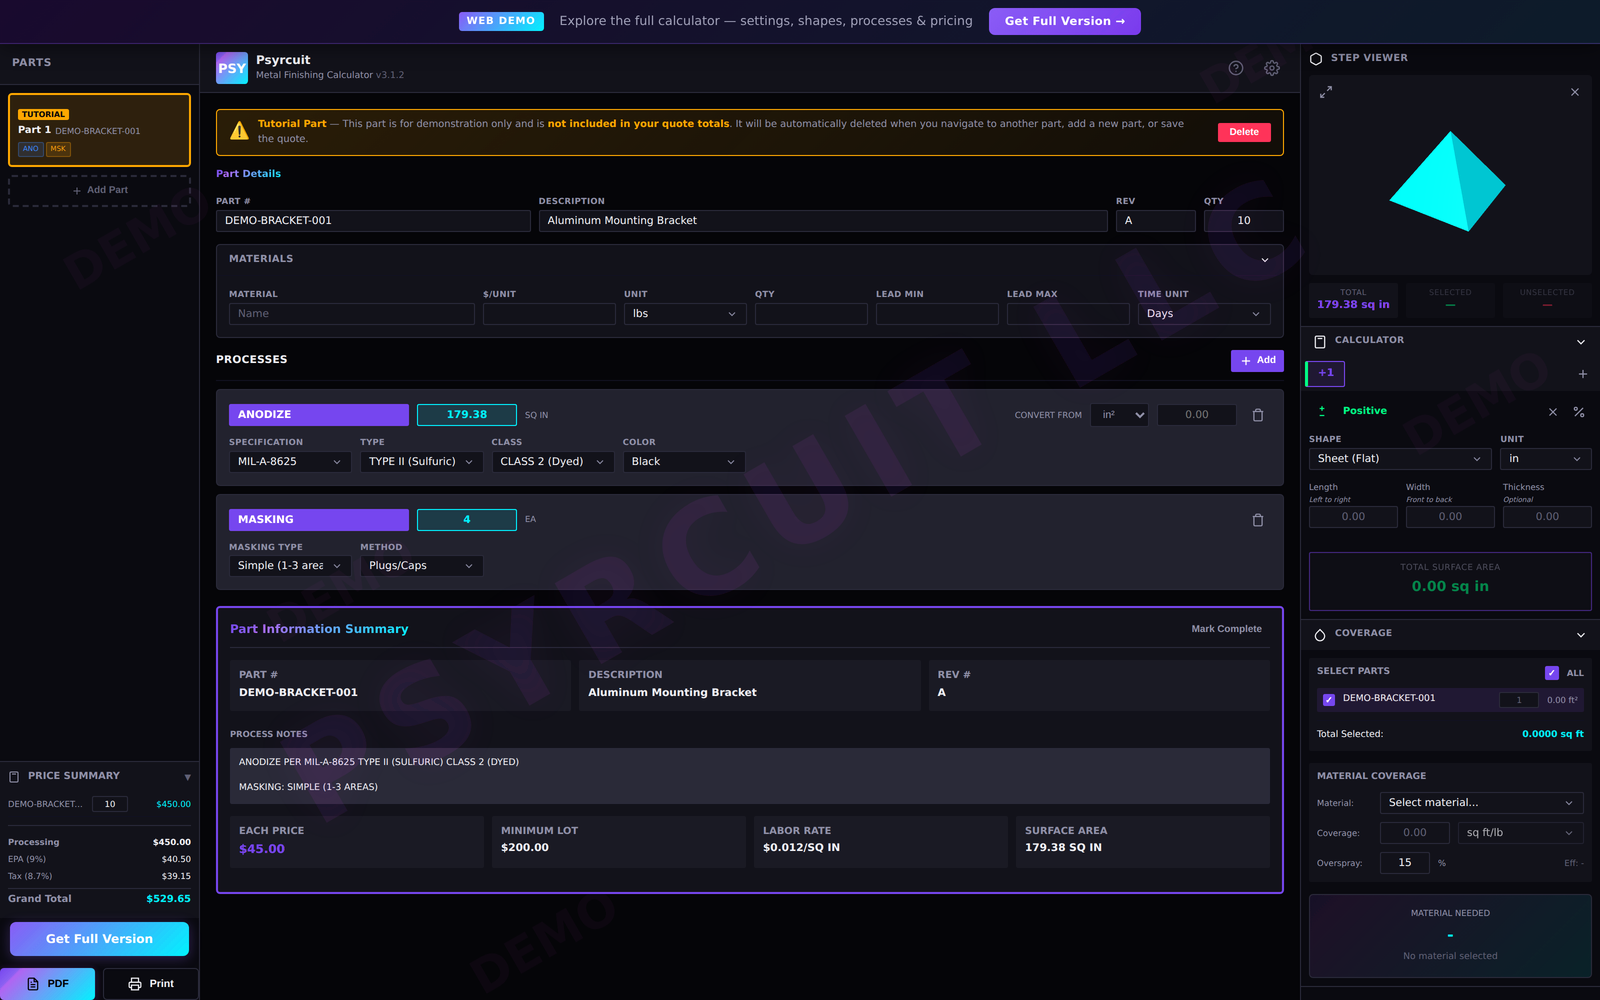Click the Description input field

(x=823, y=221)
